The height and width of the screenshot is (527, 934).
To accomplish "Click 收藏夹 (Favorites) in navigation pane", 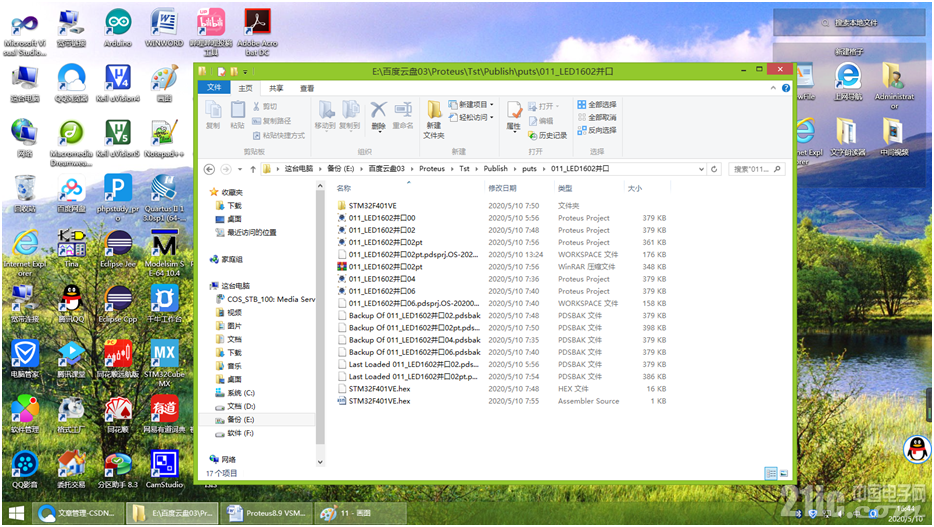I will pyautogui.click(x=232, y=192).
